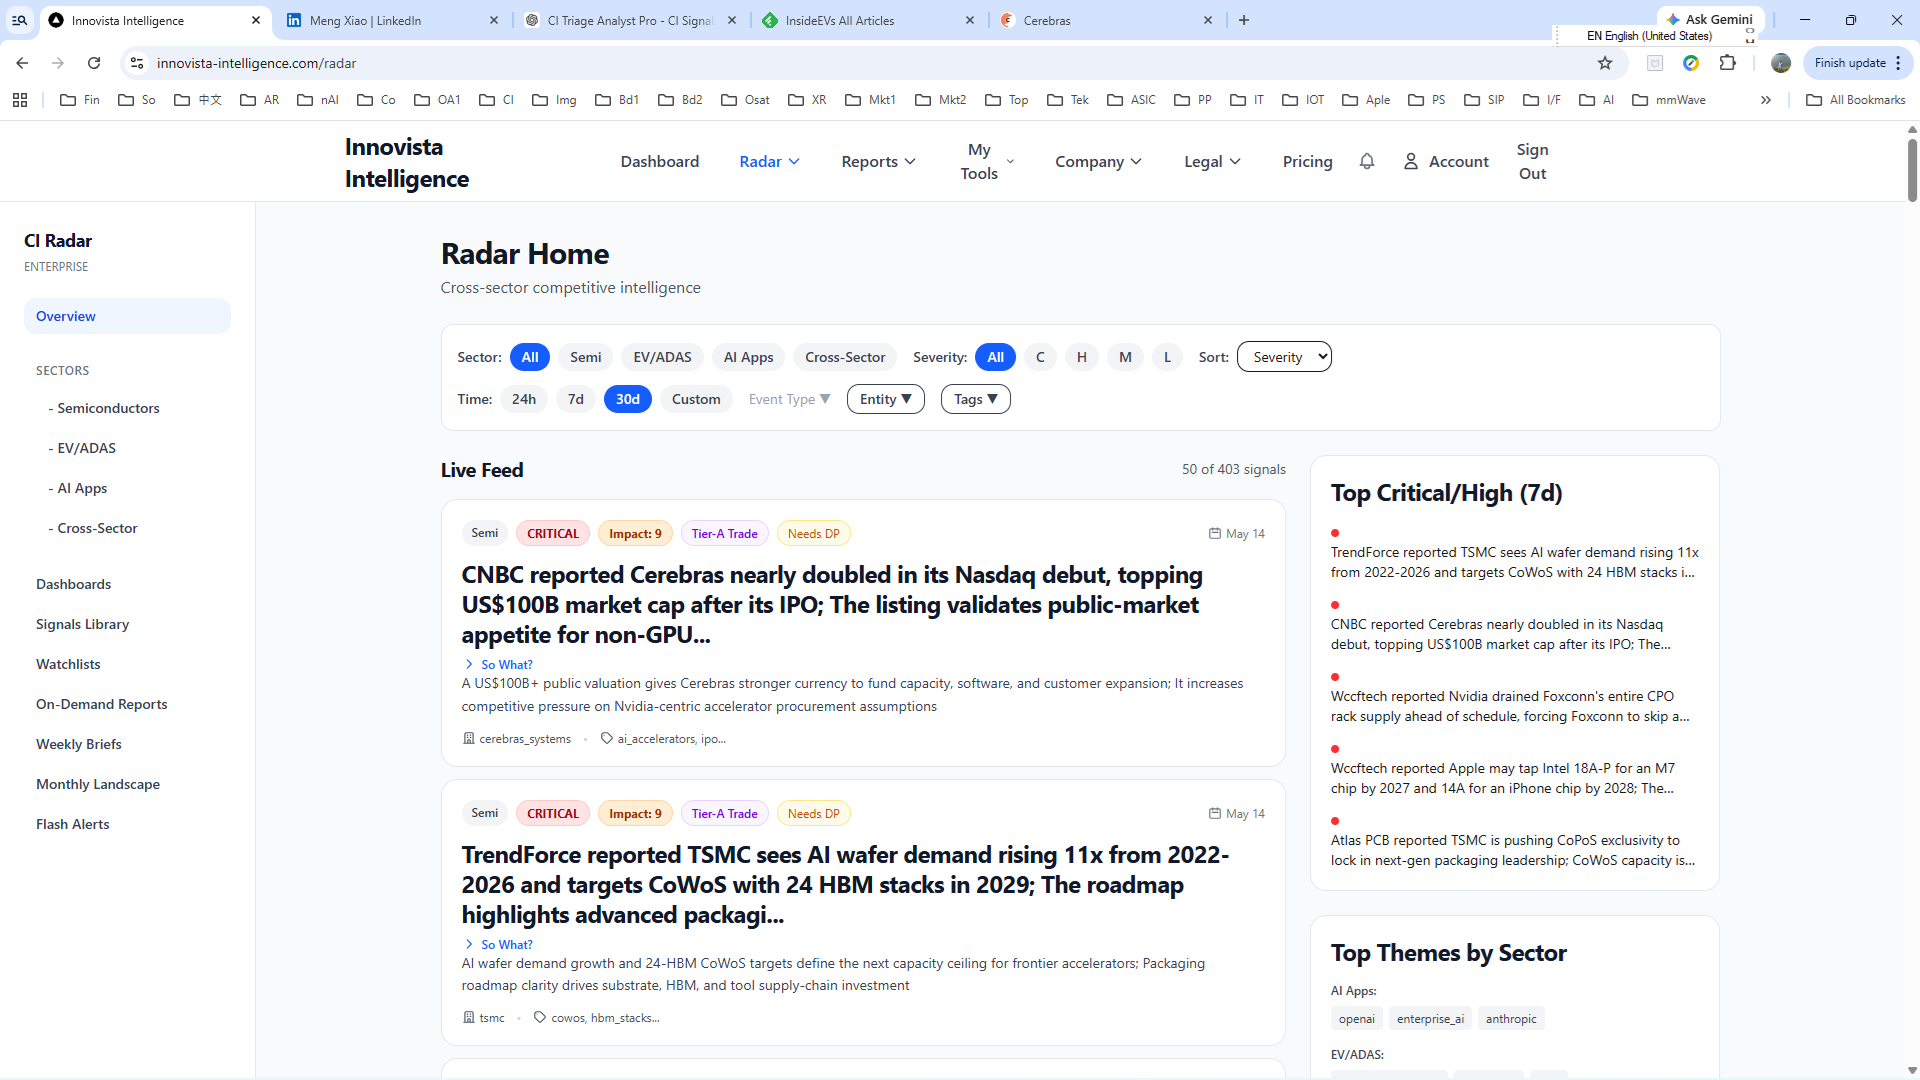Open Pricing page
Viewport: 1920px width, 1080px height.
tap(1307, 161)
